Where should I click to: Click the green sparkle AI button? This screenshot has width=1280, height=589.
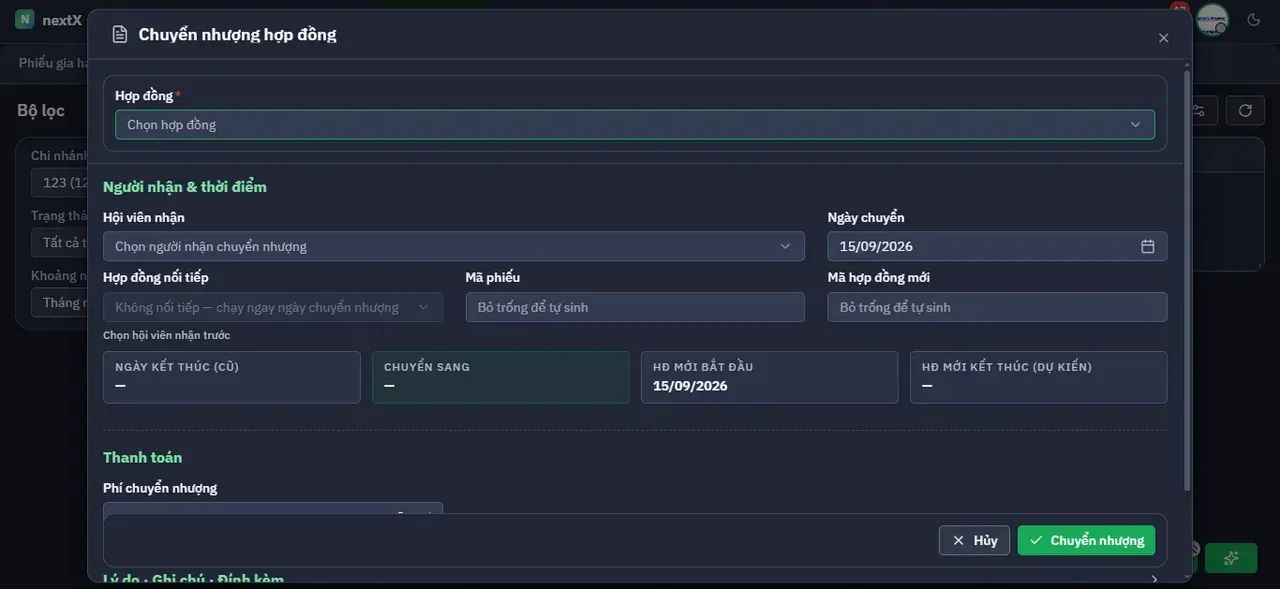pos(1231,558)
